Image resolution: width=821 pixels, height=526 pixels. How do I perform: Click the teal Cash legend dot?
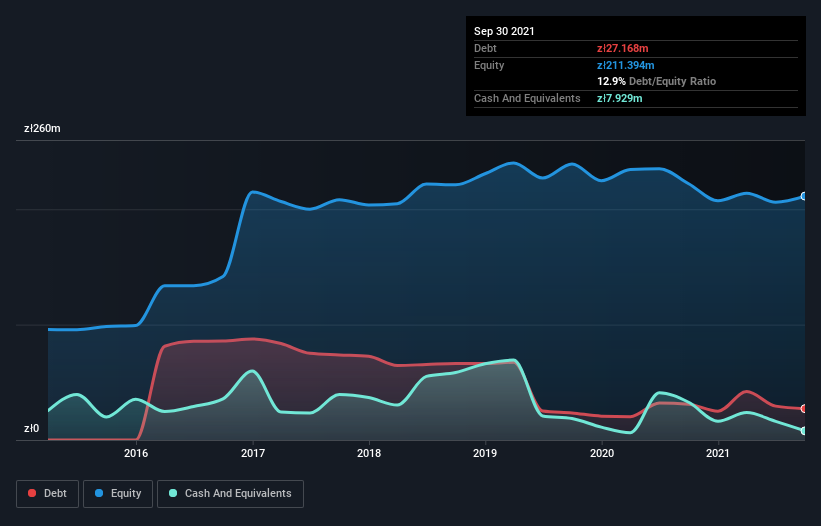coord(173,493)
